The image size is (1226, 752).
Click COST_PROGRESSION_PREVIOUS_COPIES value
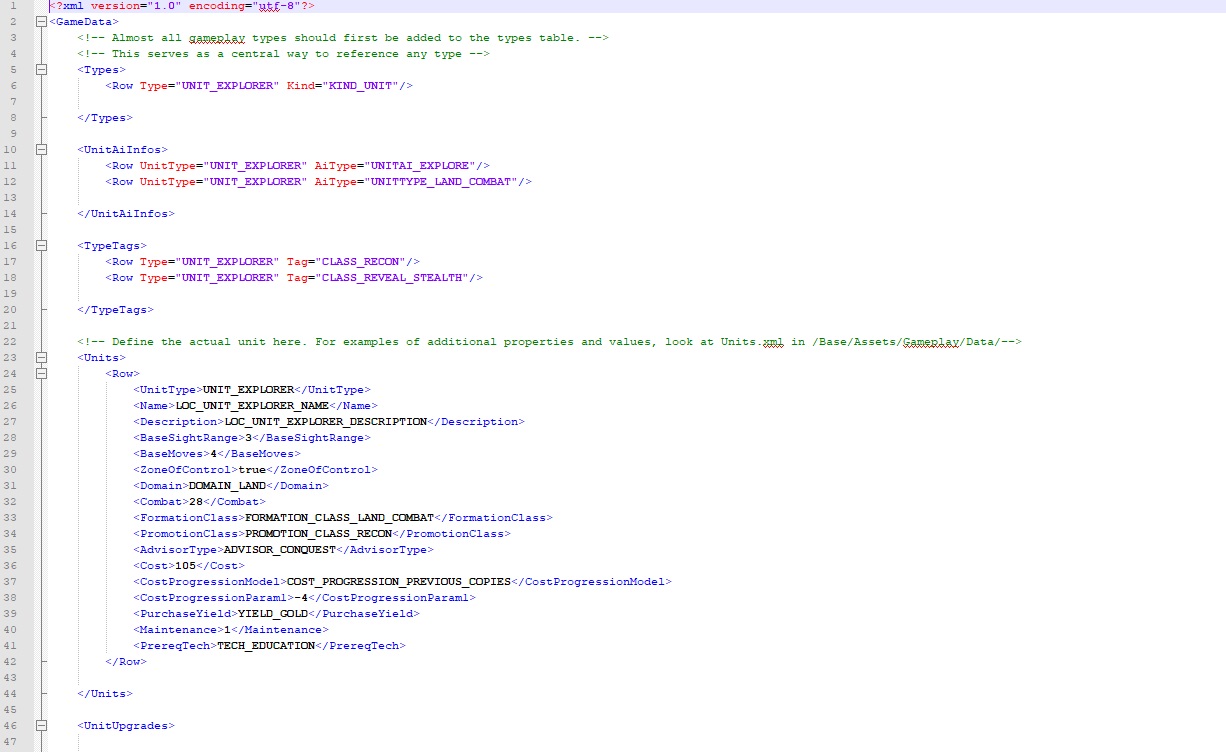[x=399, y=582]
